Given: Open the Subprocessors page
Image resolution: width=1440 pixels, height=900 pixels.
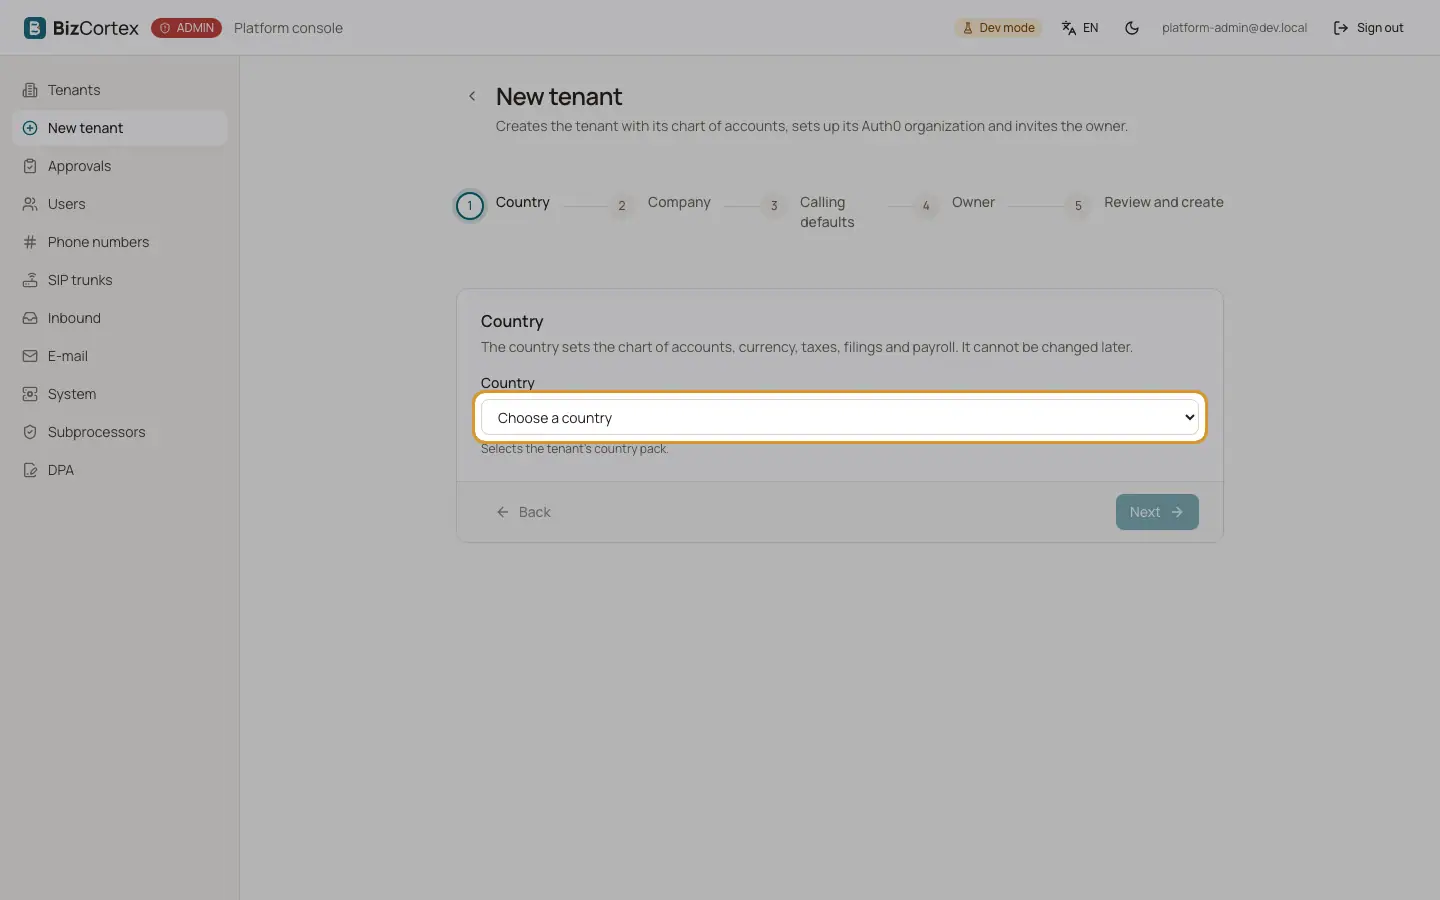Looking at the screenshot, I should pyautogui.click(x=120, y=432).
